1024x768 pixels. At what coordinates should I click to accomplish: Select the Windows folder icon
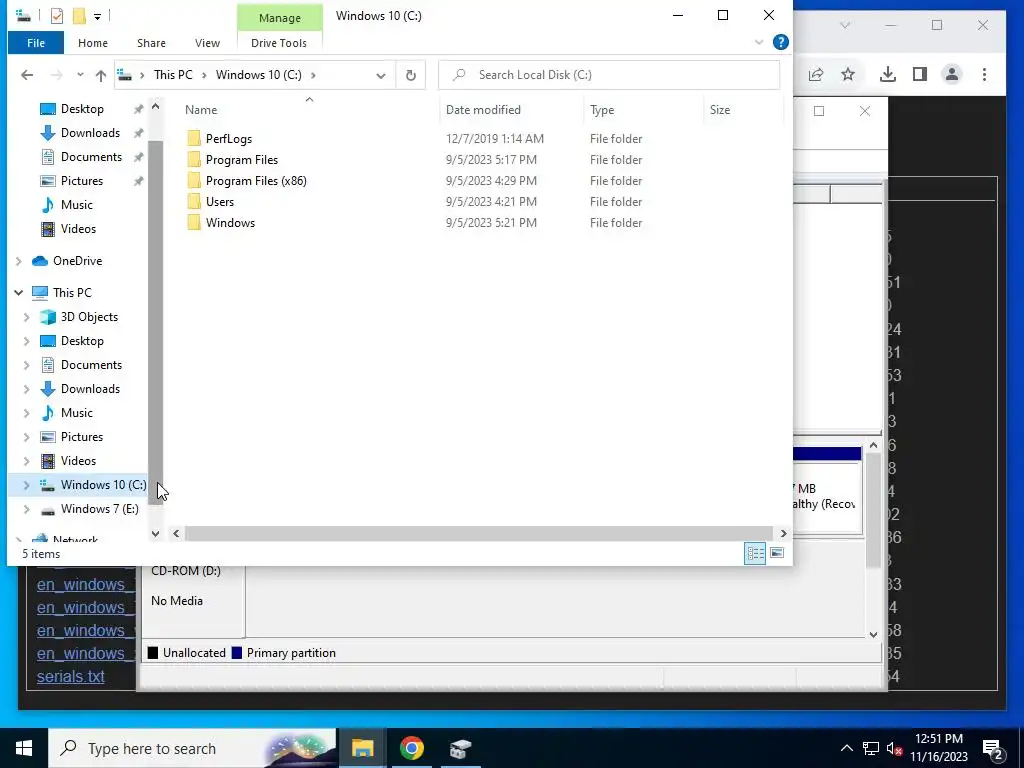click(194, 222)
